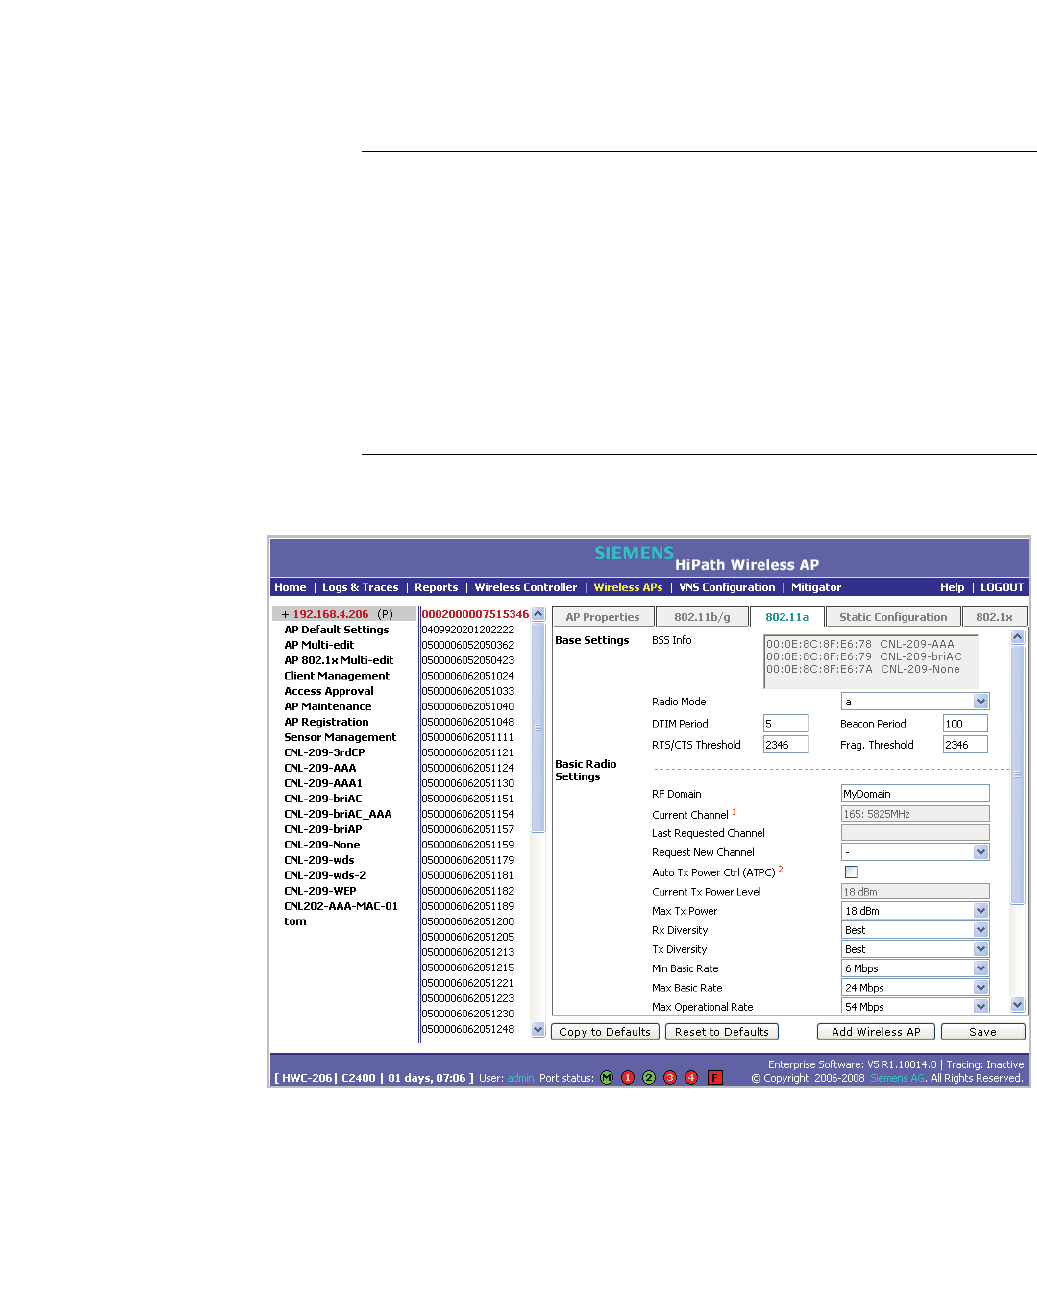Click port status 2 green icon
Viewport: 1037px width, 1313px height.
click(x=649, y=1077)
